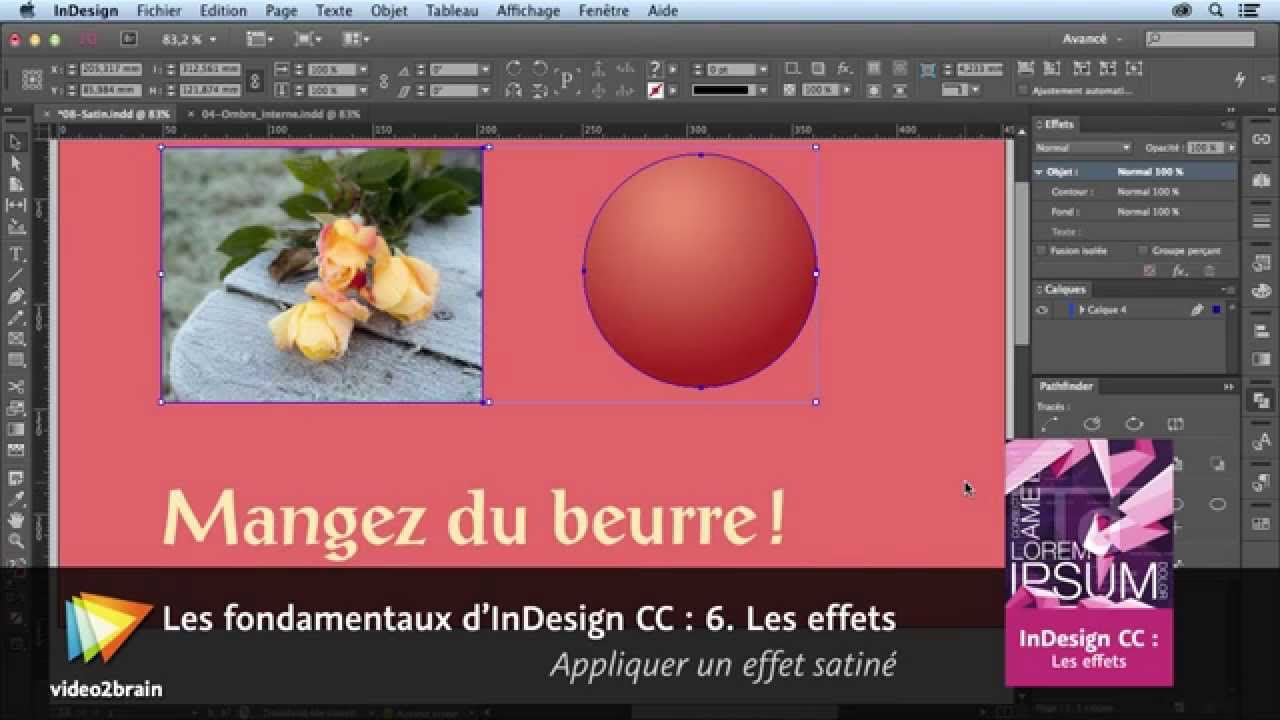The image size is (1280, 720).
Task: Click the stroke color swatch in Control bar
Action: (656, 90)
